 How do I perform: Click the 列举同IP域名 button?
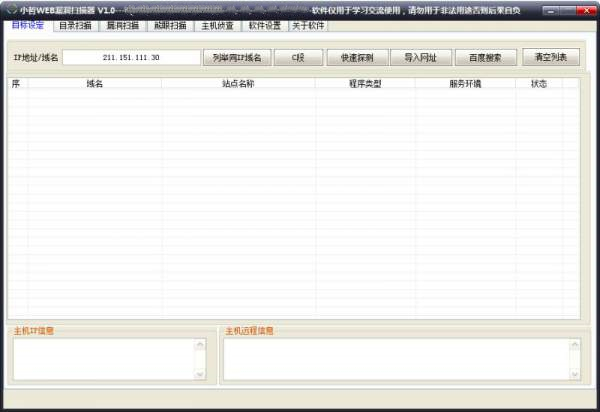tap(237, 57)
